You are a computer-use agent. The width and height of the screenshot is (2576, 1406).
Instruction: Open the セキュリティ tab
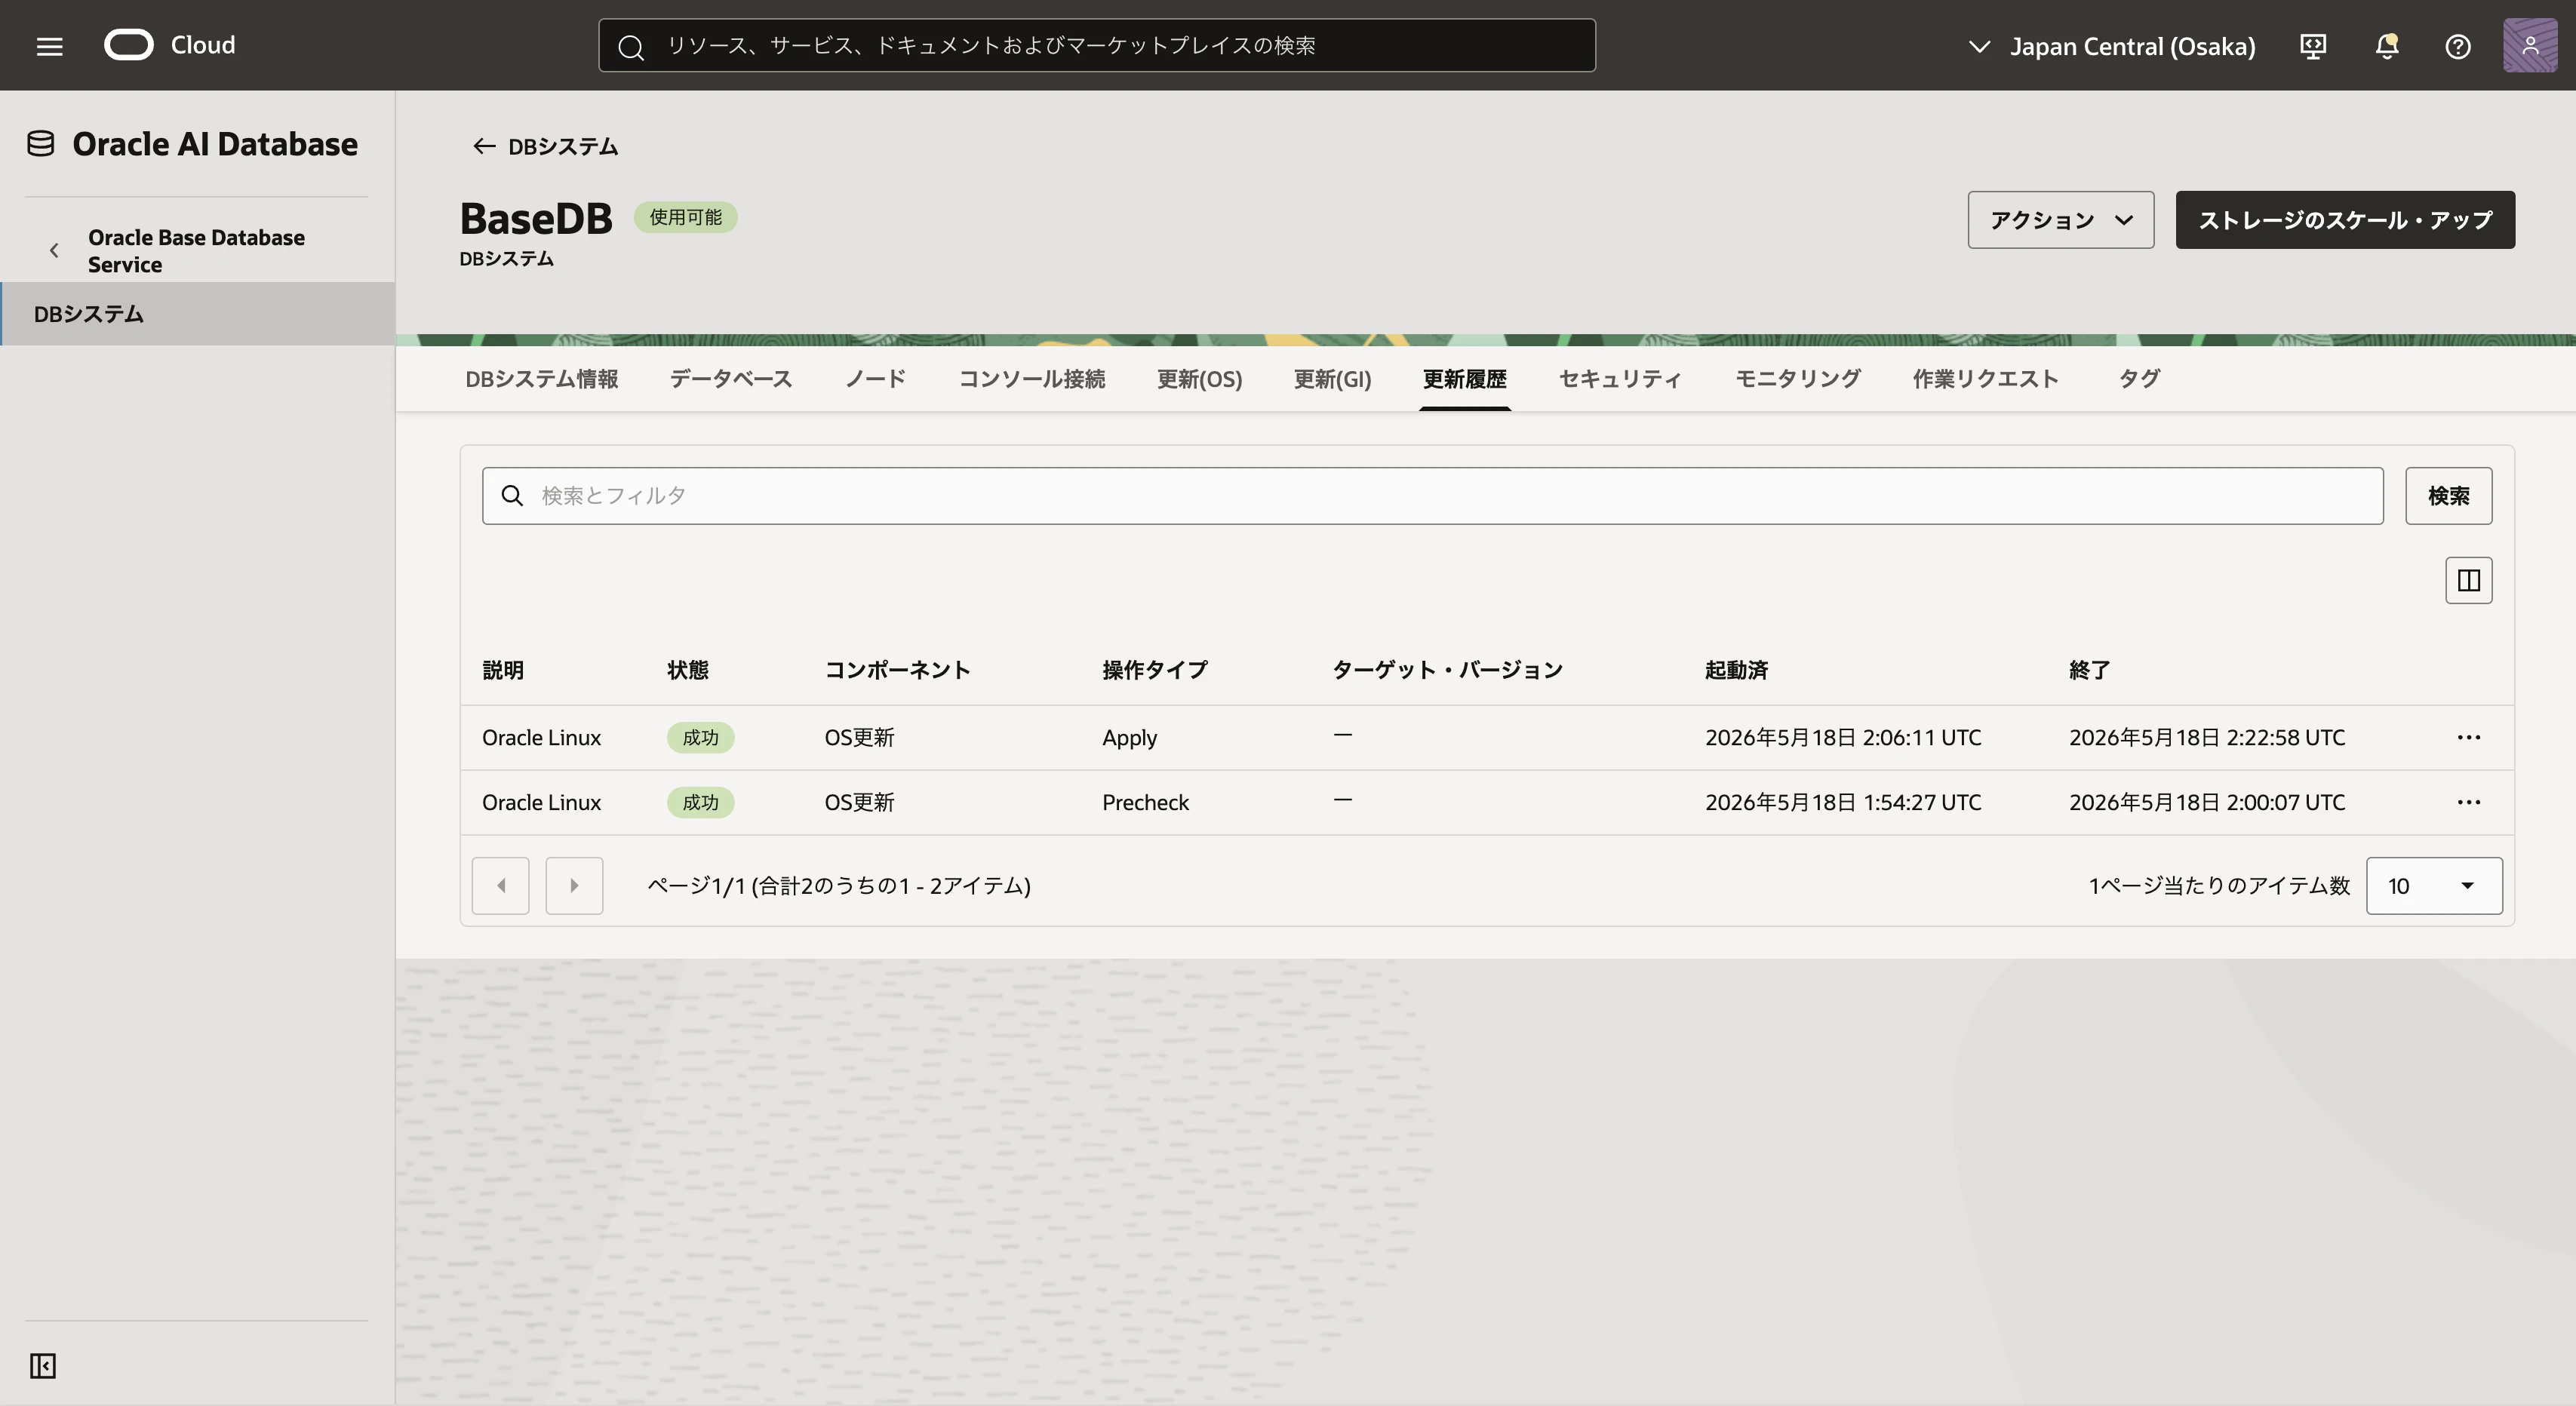(1620, 379)
